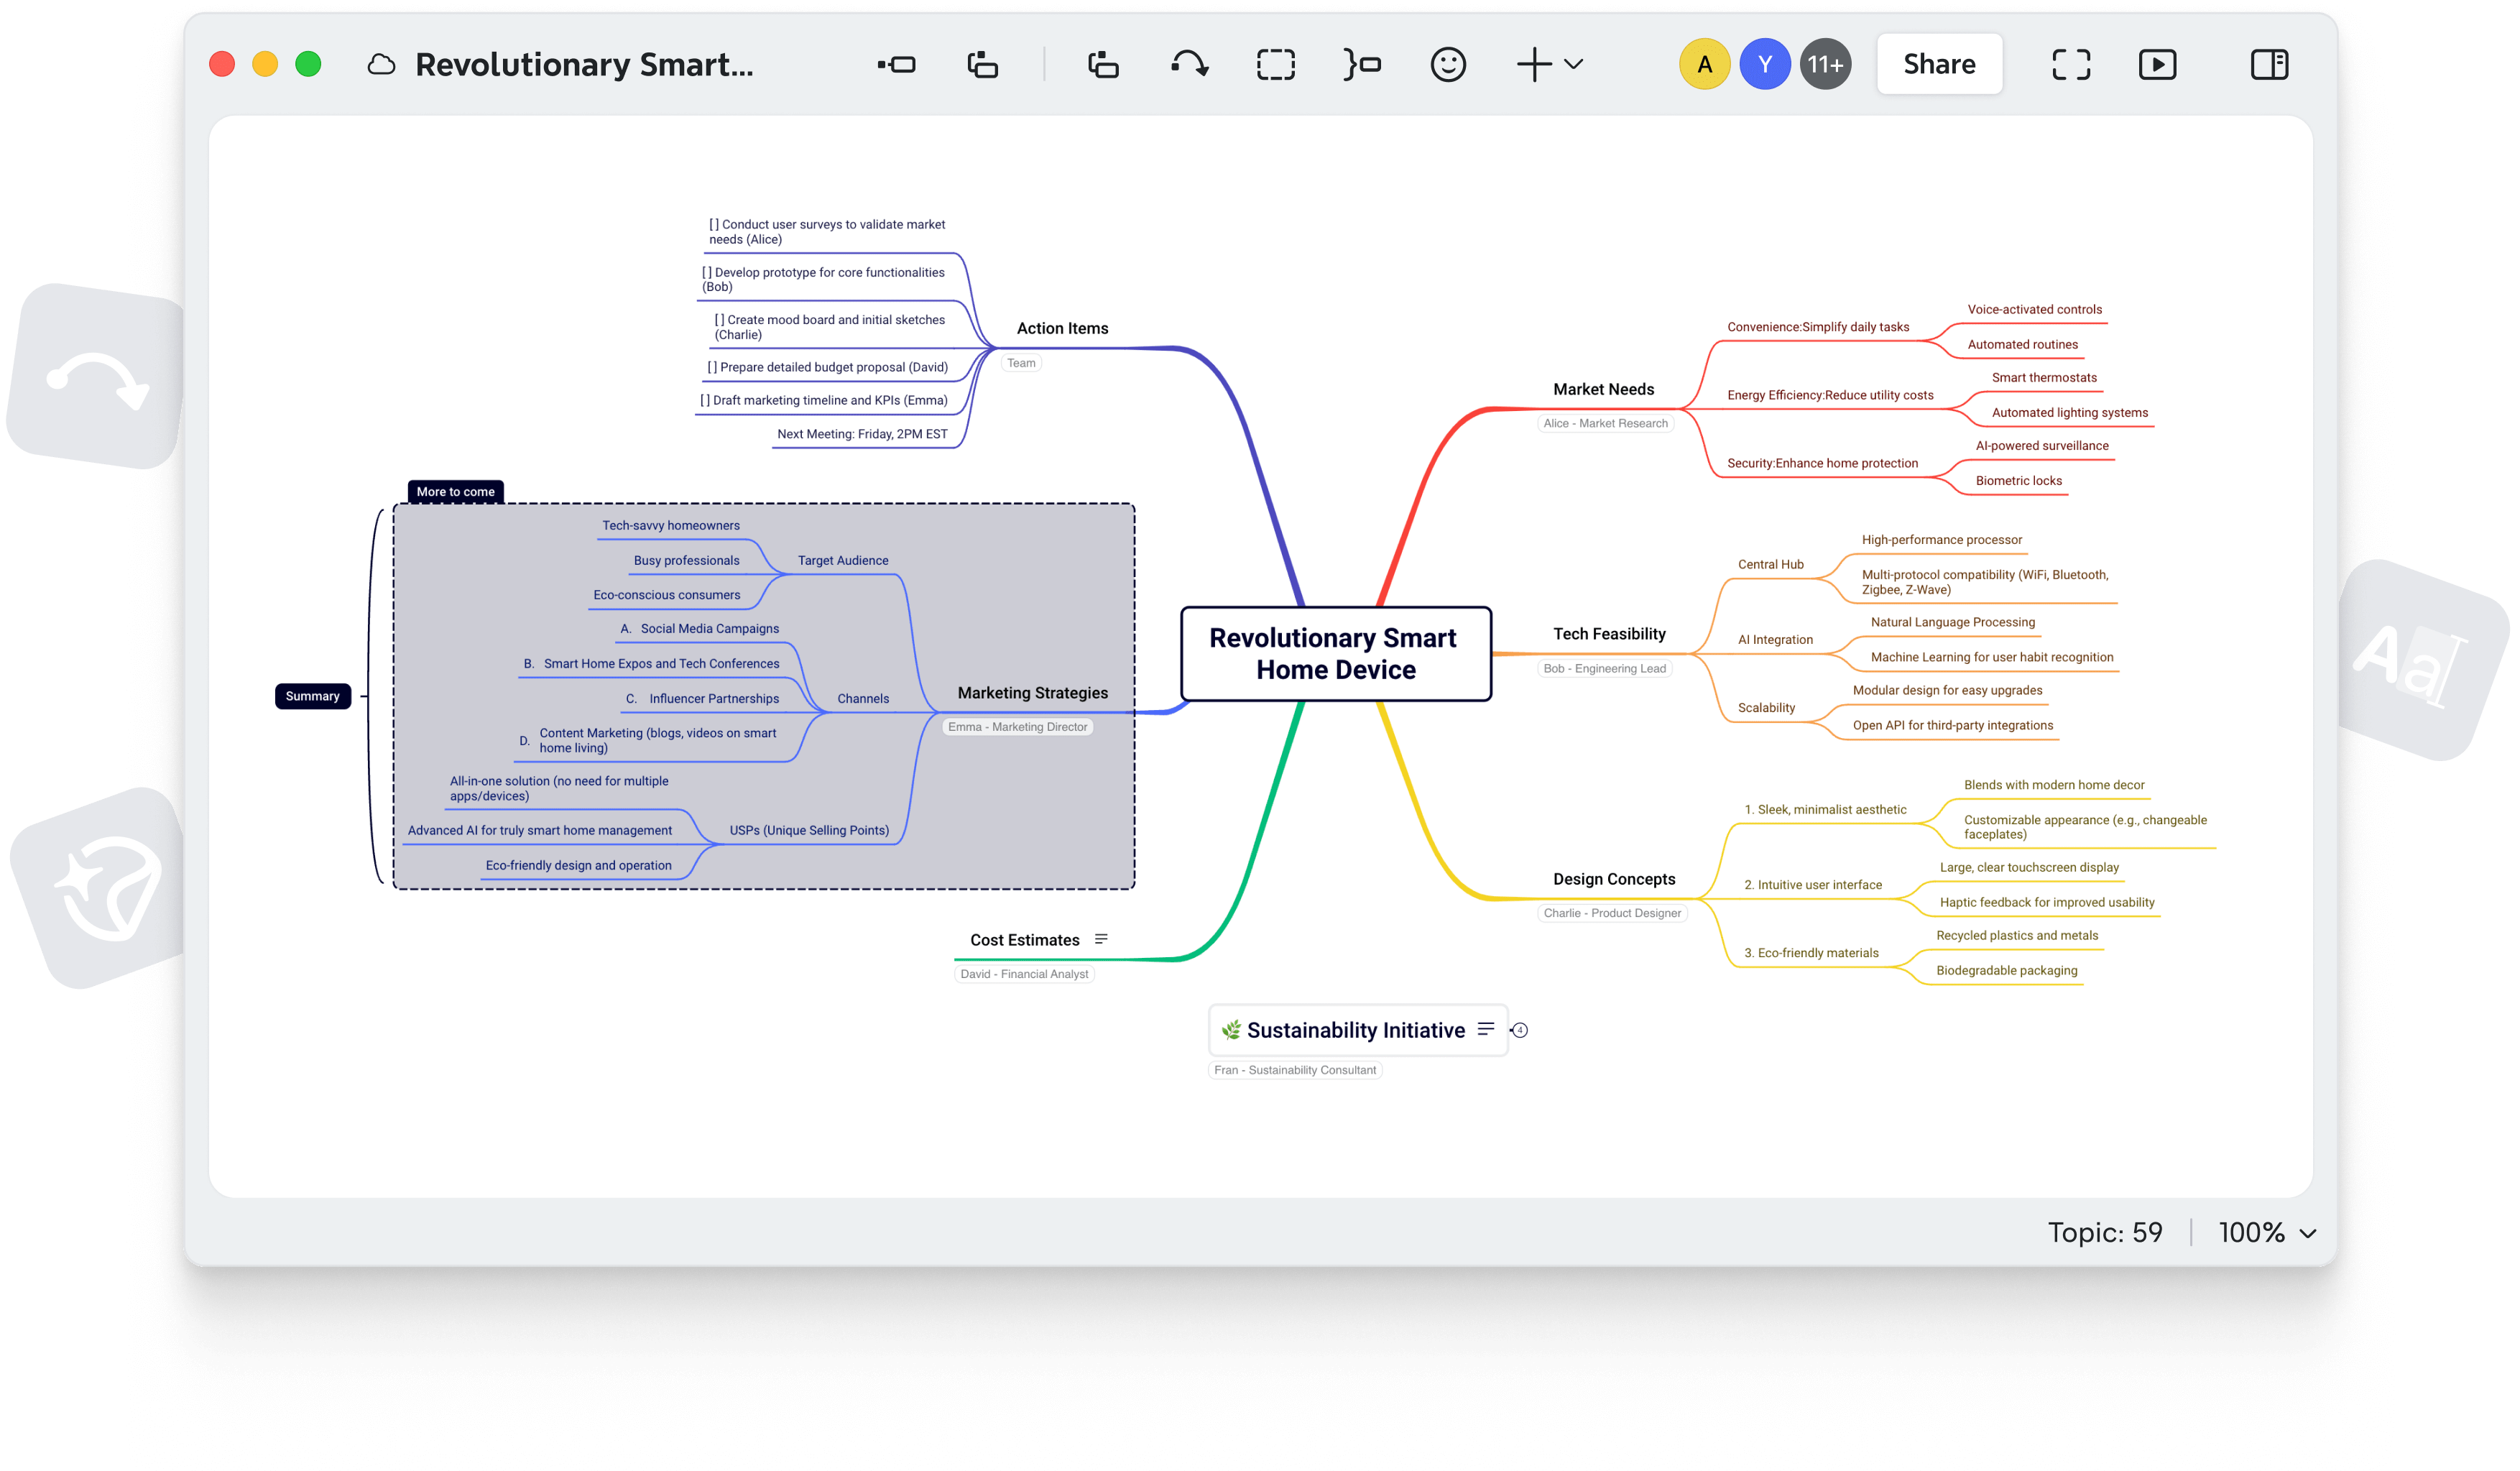
Task: Select the Revolutionary Smart Home Device central topic
Action: point(1336,654)
